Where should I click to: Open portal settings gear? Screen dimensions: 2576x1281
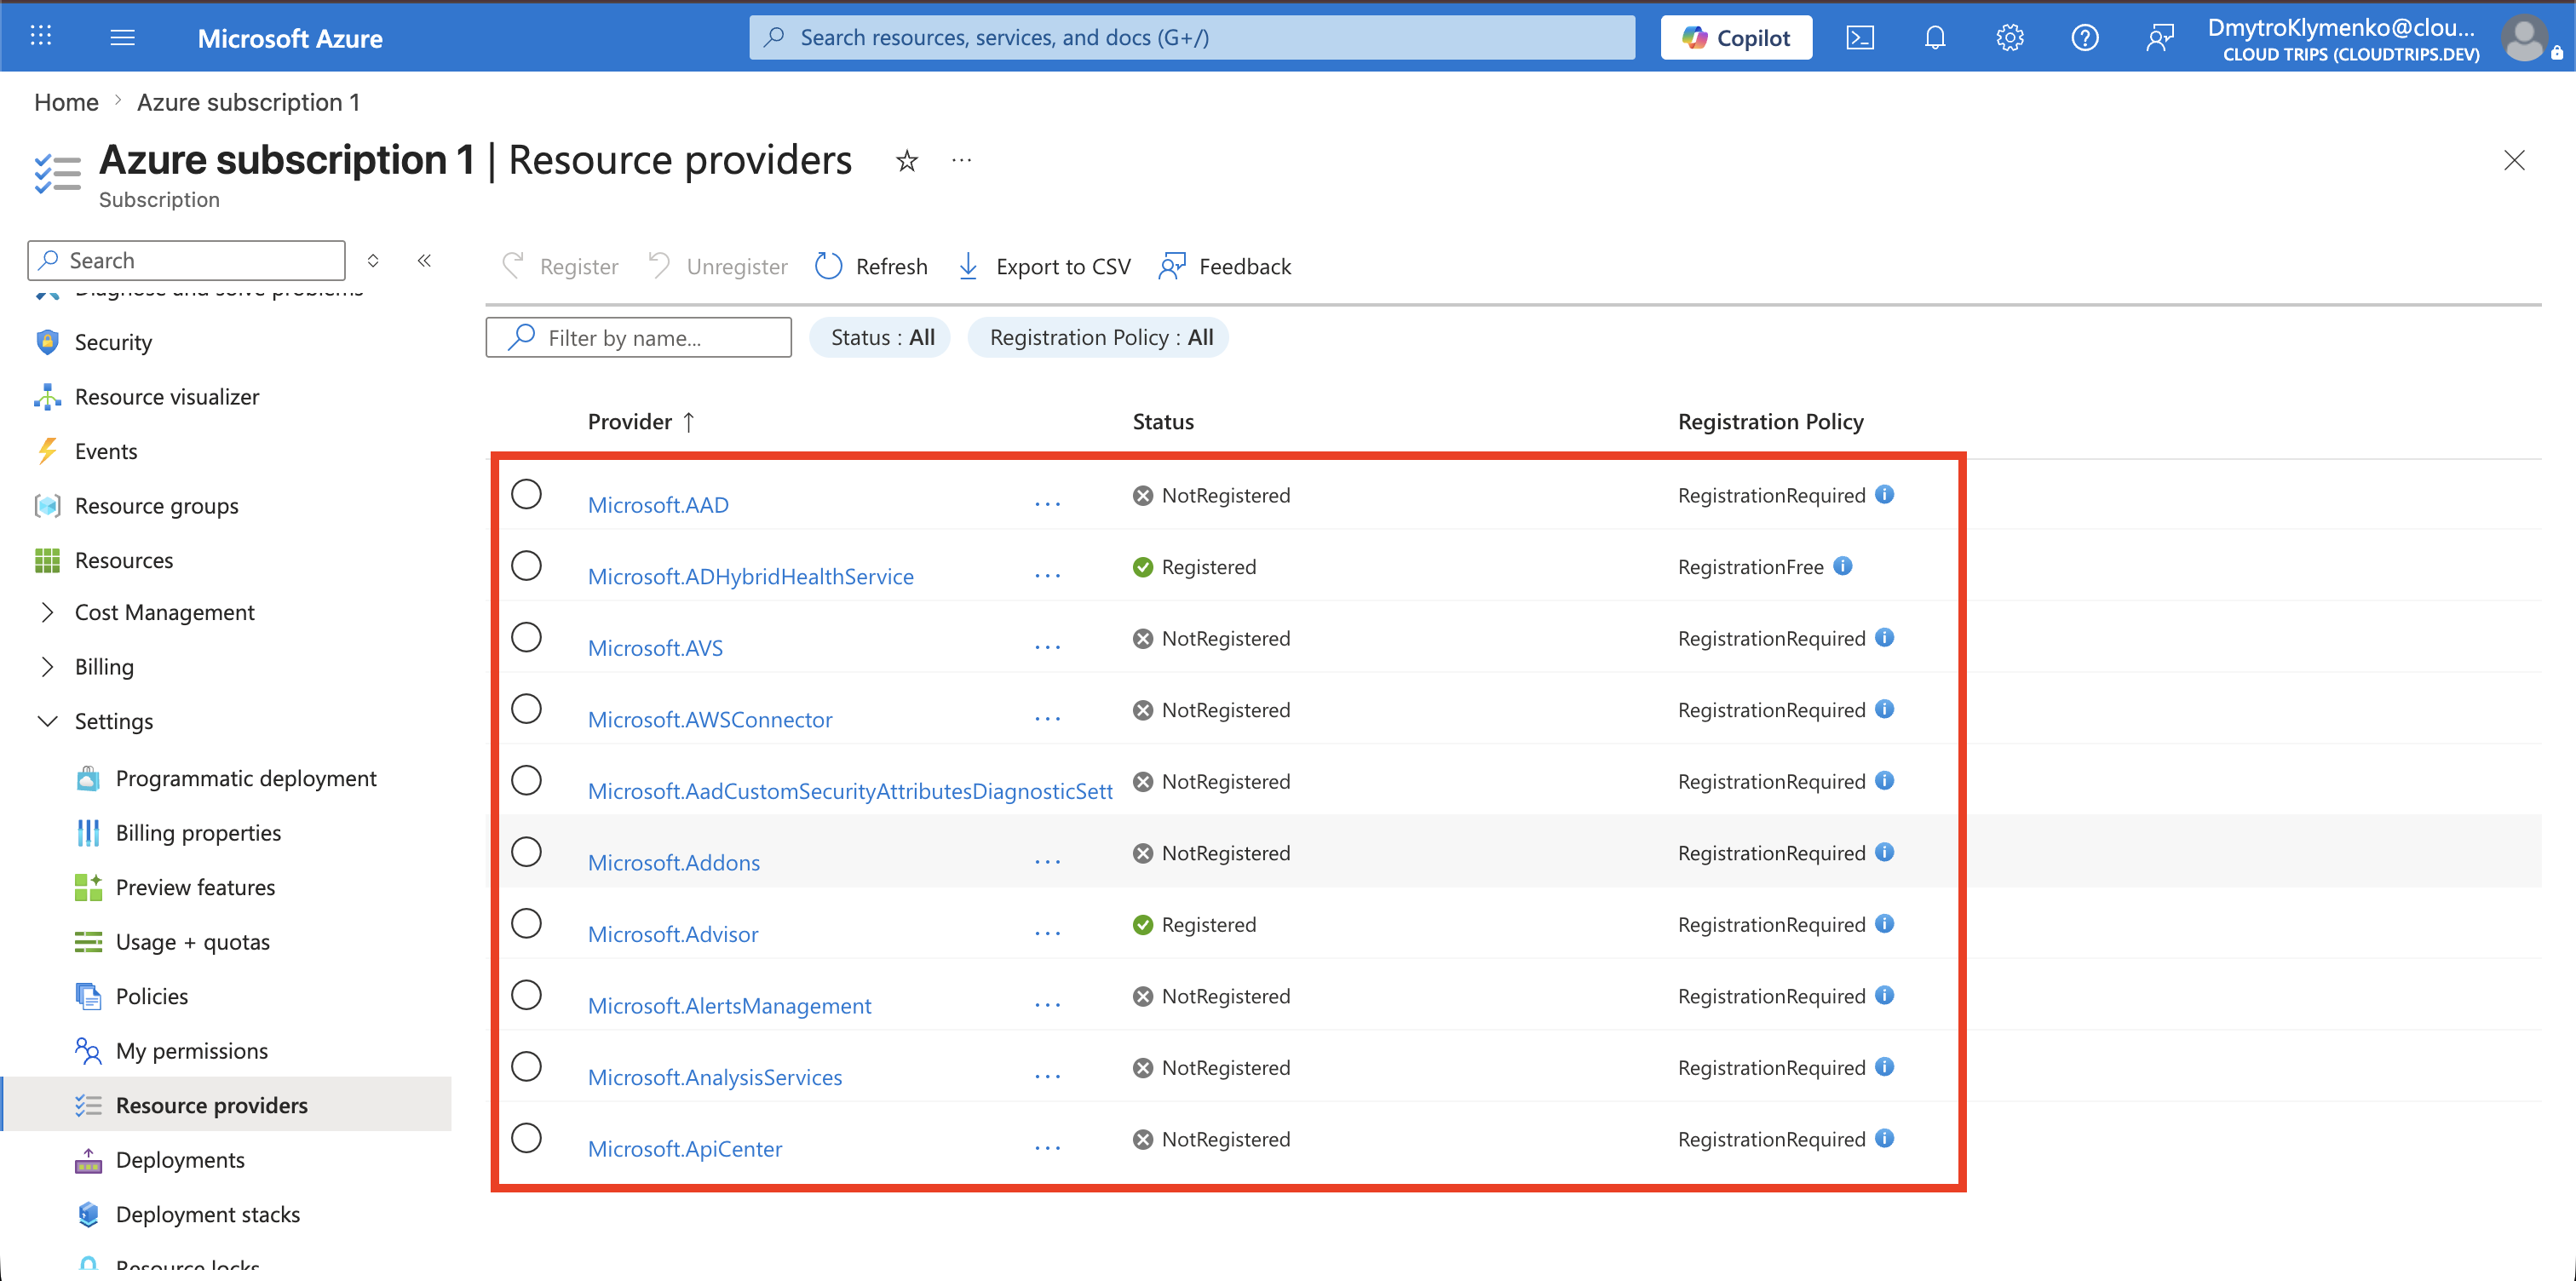(x=2009, y=38)
